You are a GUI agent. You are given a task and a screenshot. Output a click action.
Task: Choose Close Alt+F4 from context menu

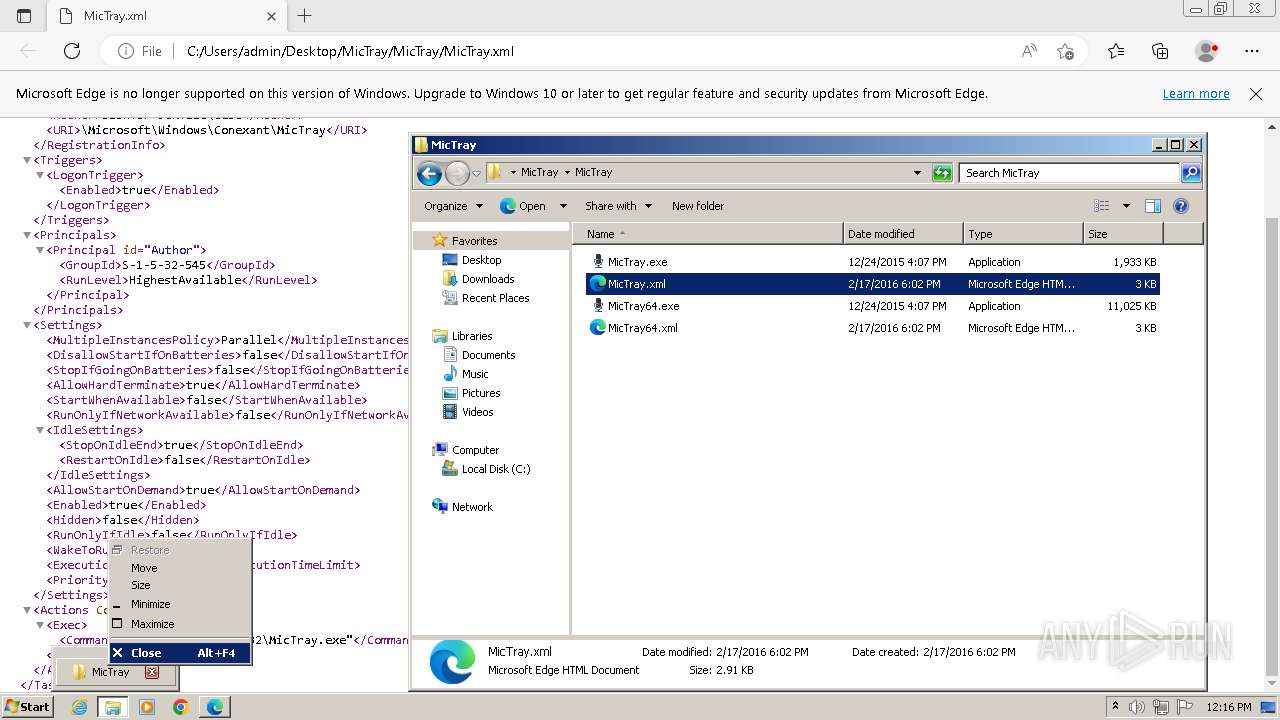click(x=180, y=653)
